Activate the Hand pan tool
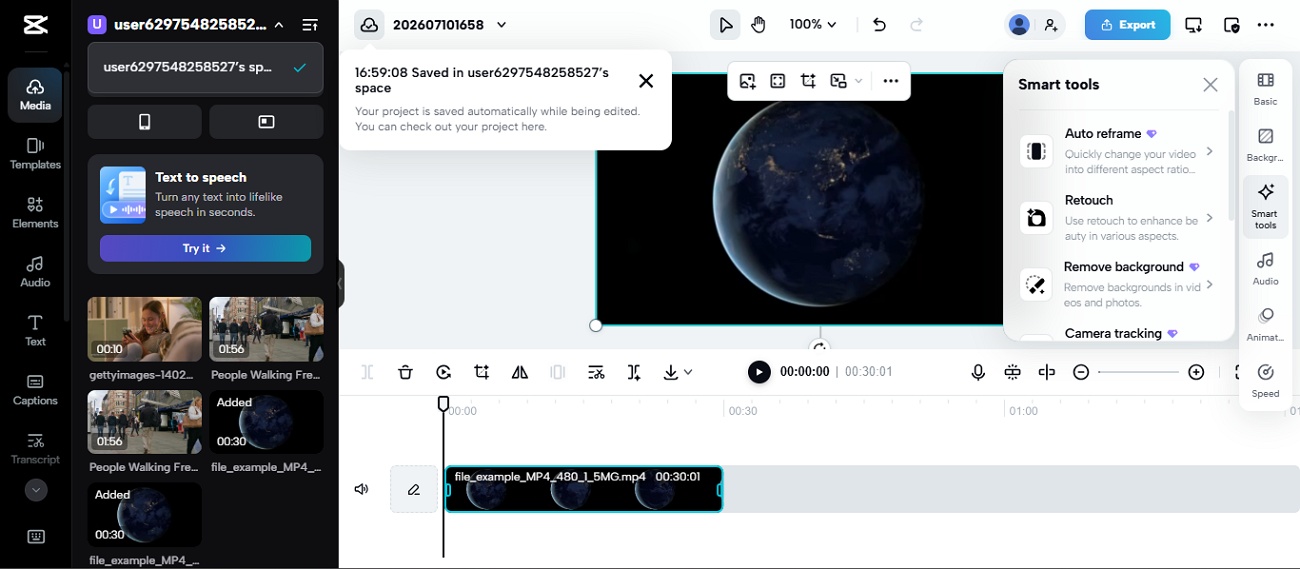 (x=758, y=25)
